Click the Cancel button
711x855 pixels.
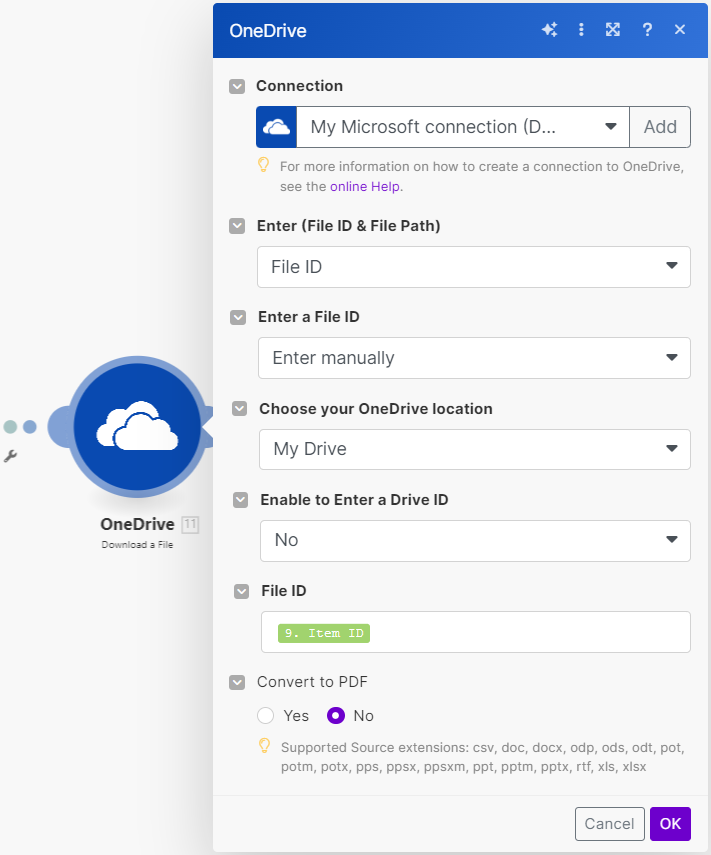coord(610,823)
